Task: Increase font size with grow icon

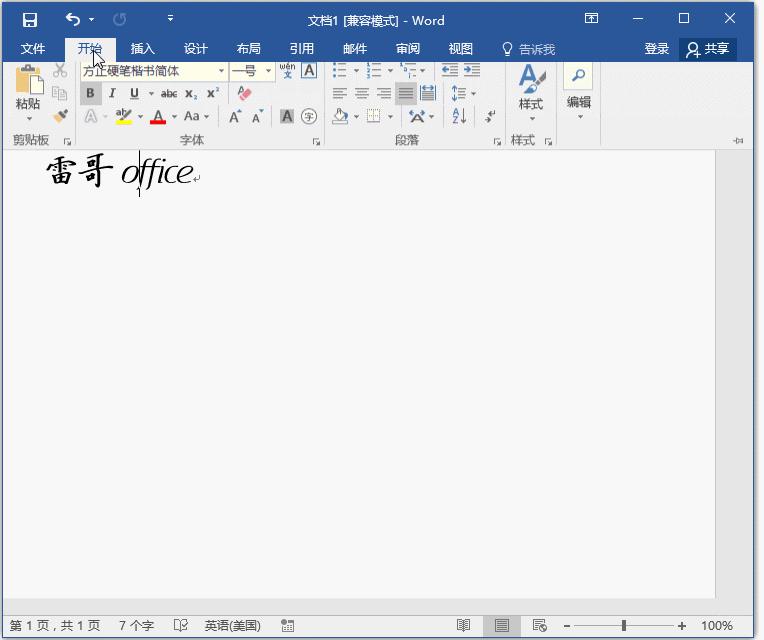Action: (235, 116)
